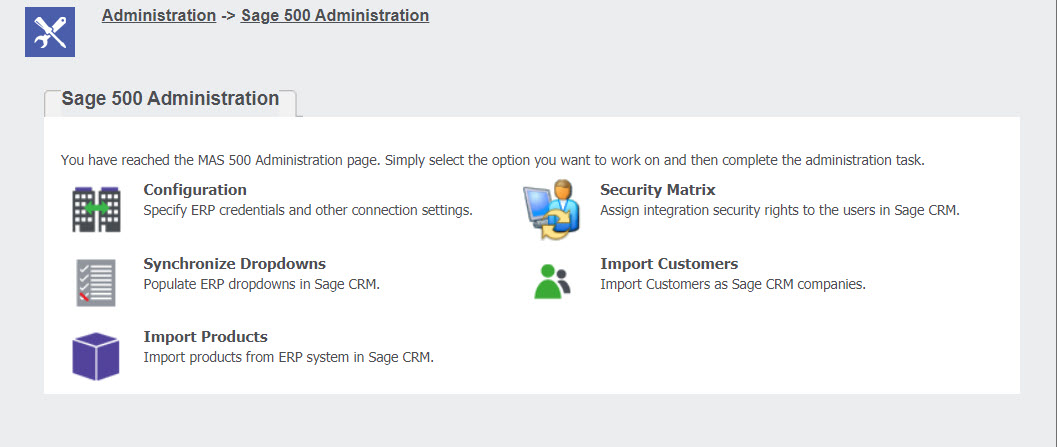Select the Sage 500 Administration tab
This screenshot has height=447, width=1057.
[171, 99]
